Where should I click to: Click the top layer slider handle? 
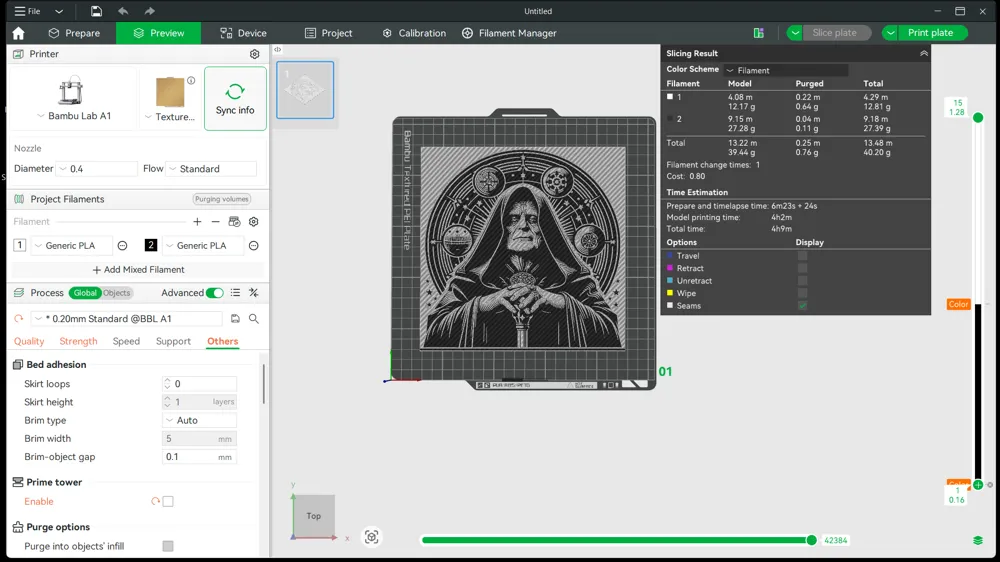978,117
